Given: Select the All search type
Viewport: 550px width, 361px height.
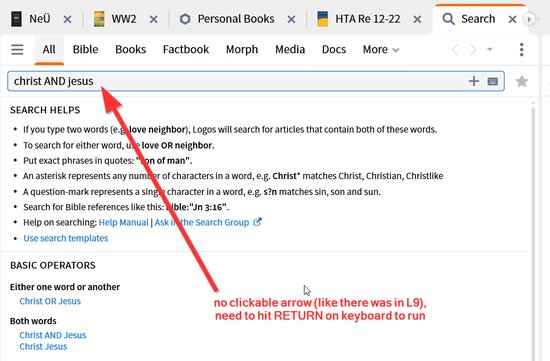Looking at the screenshot, I should tap(49, 49).
